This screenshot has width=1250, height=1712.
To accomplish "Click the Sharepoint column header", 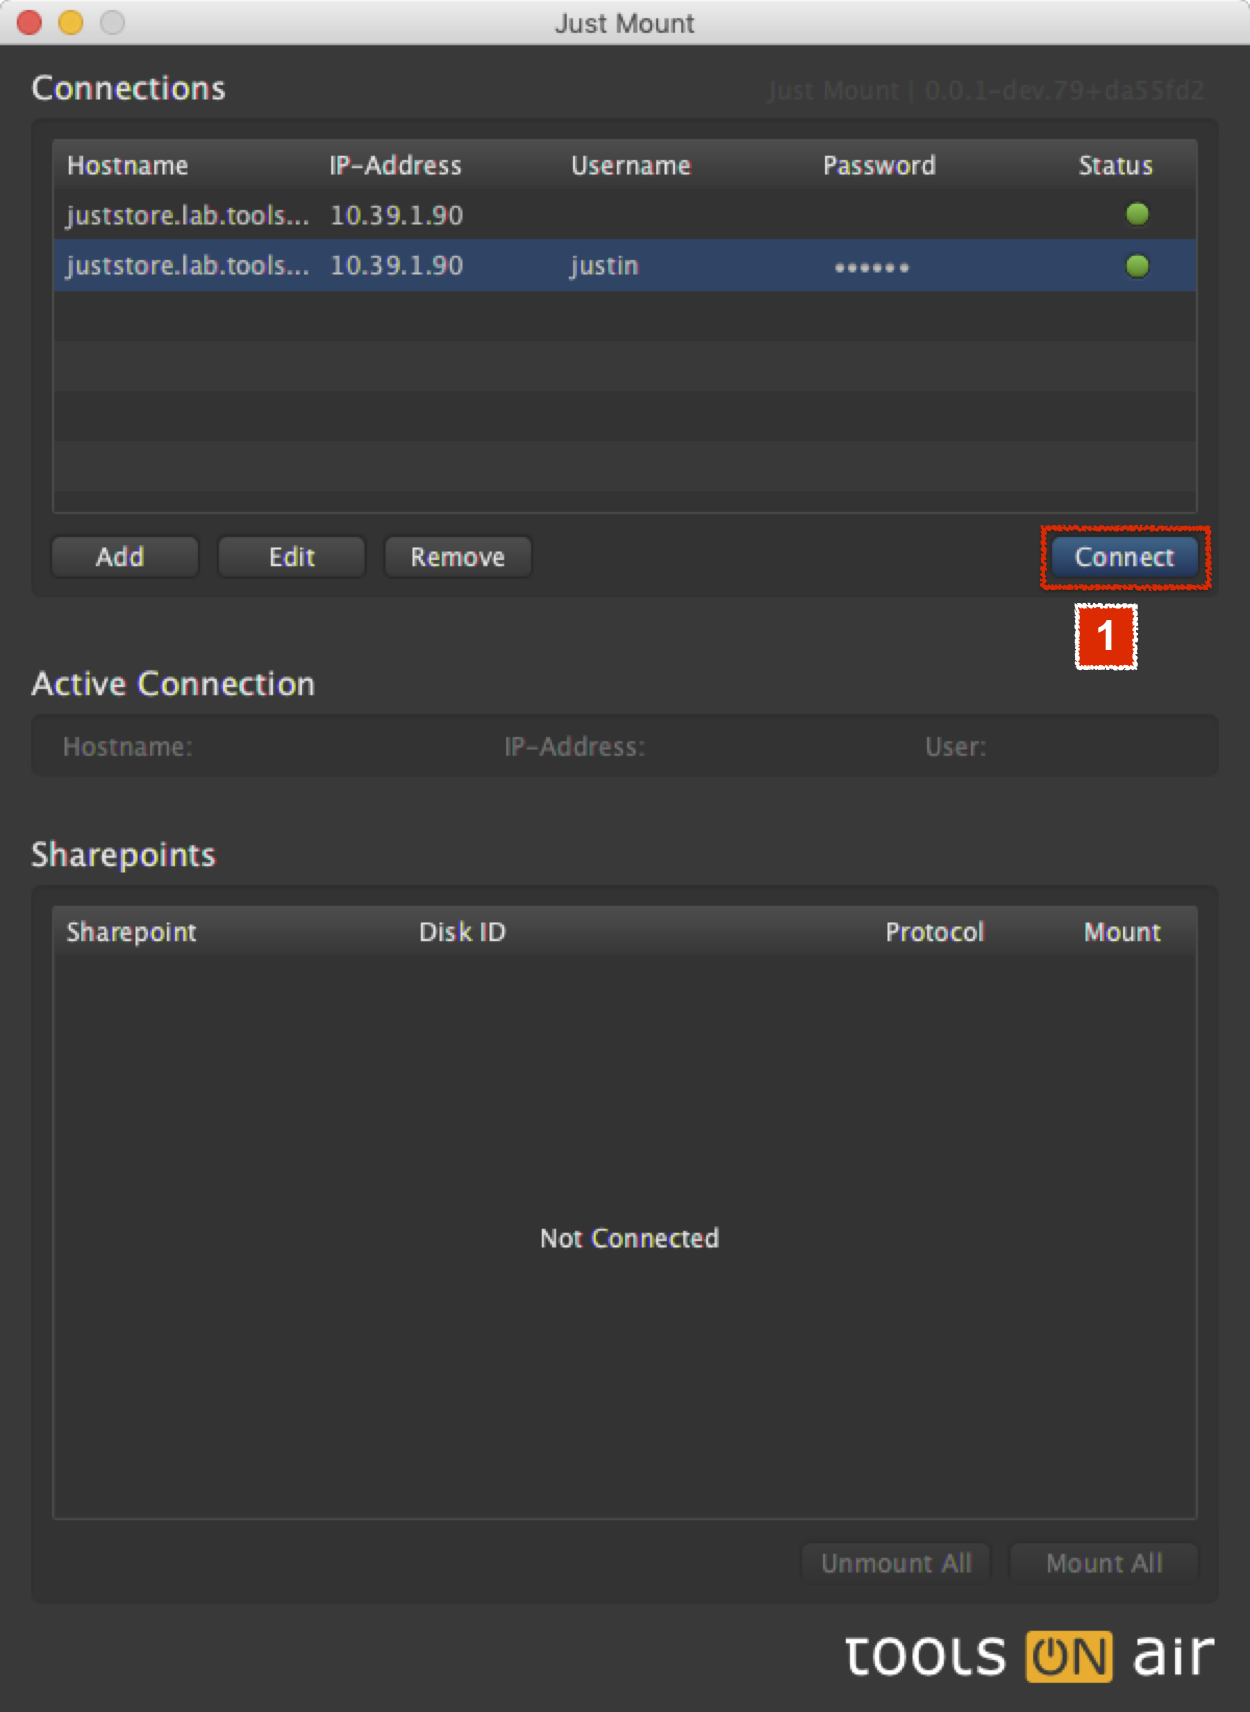I will pos(131,932).
